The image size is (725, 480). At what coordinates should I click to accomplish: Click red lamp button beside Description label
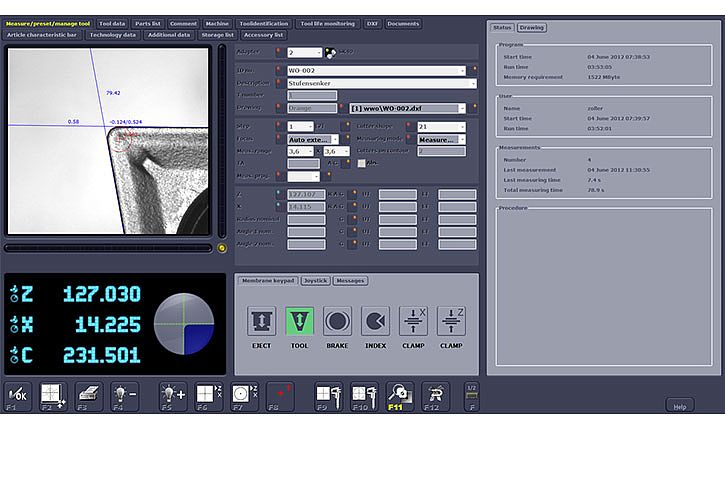coord(279,83)
